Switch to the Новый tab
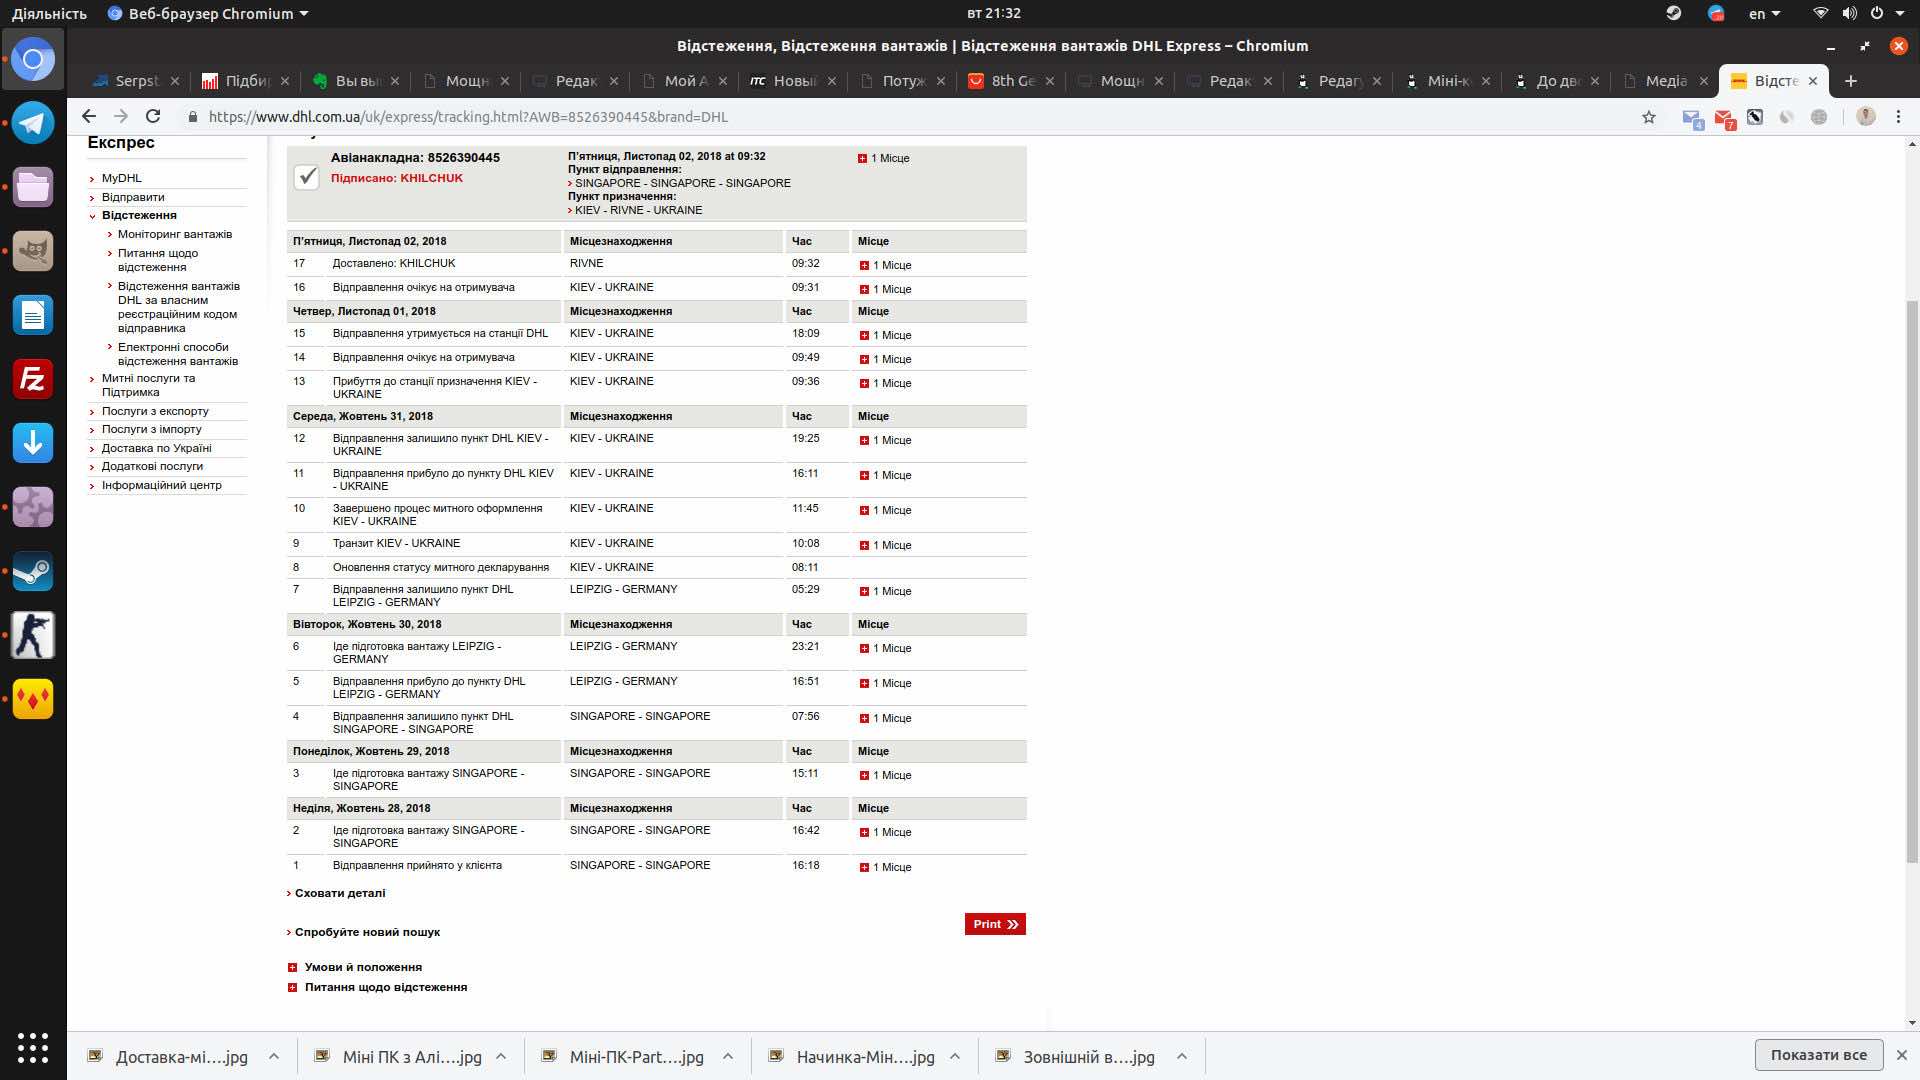1920x1080 pixels. pyautogui.click(x=794, y=81)
